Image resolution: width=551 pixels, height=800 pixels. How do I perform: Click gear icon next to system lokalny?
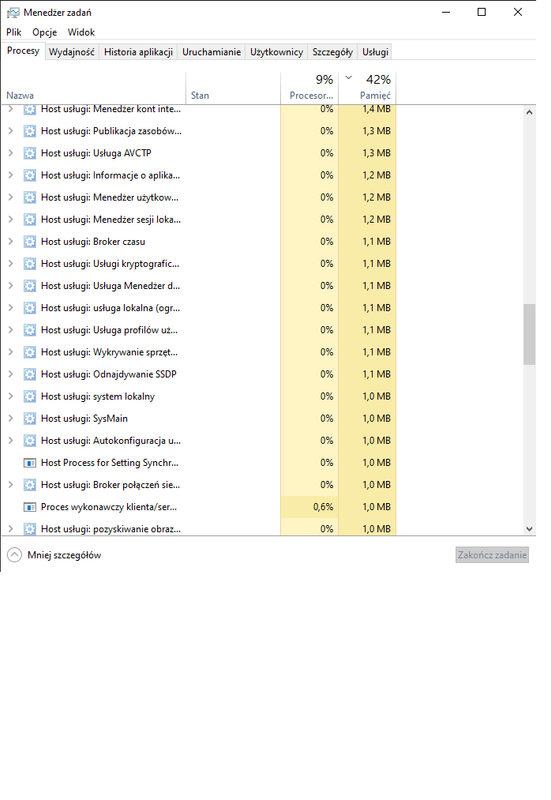click(x=30, y=396)
